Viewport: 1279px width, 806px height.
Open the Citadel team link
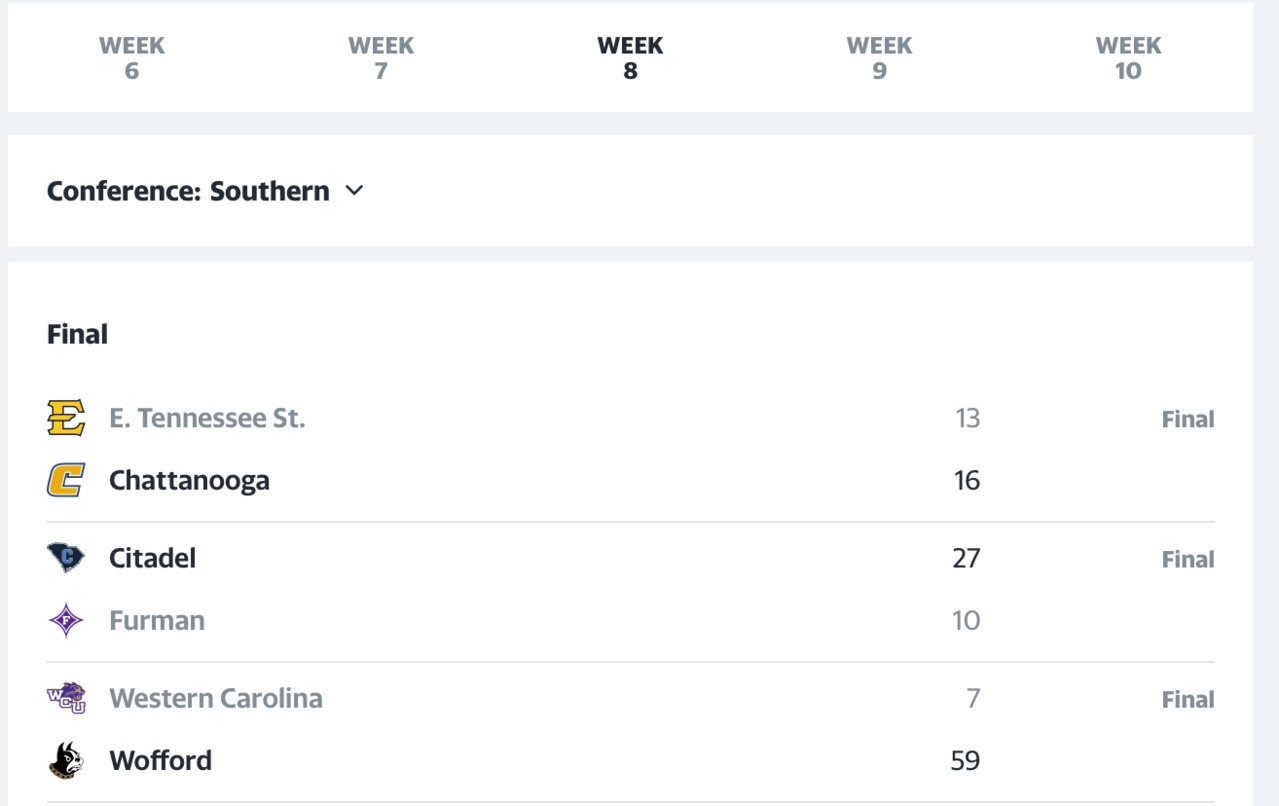152,558
